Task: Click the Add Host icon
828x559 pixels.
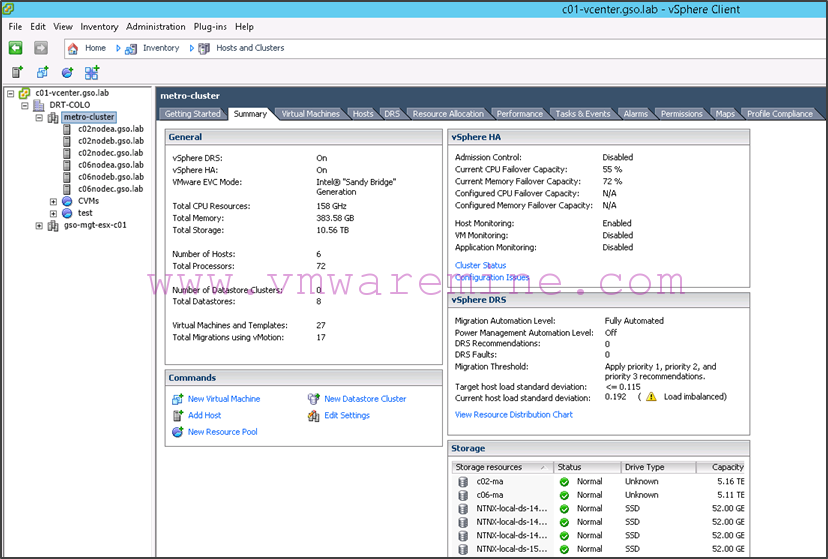Action: [x=178, y=415]
